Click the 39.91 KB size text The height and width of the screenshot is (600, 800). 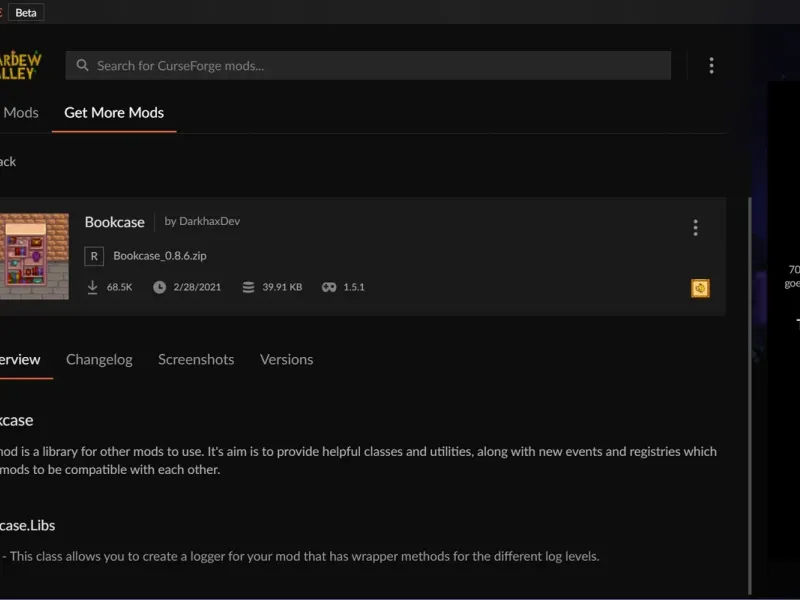tap(282, 287)
